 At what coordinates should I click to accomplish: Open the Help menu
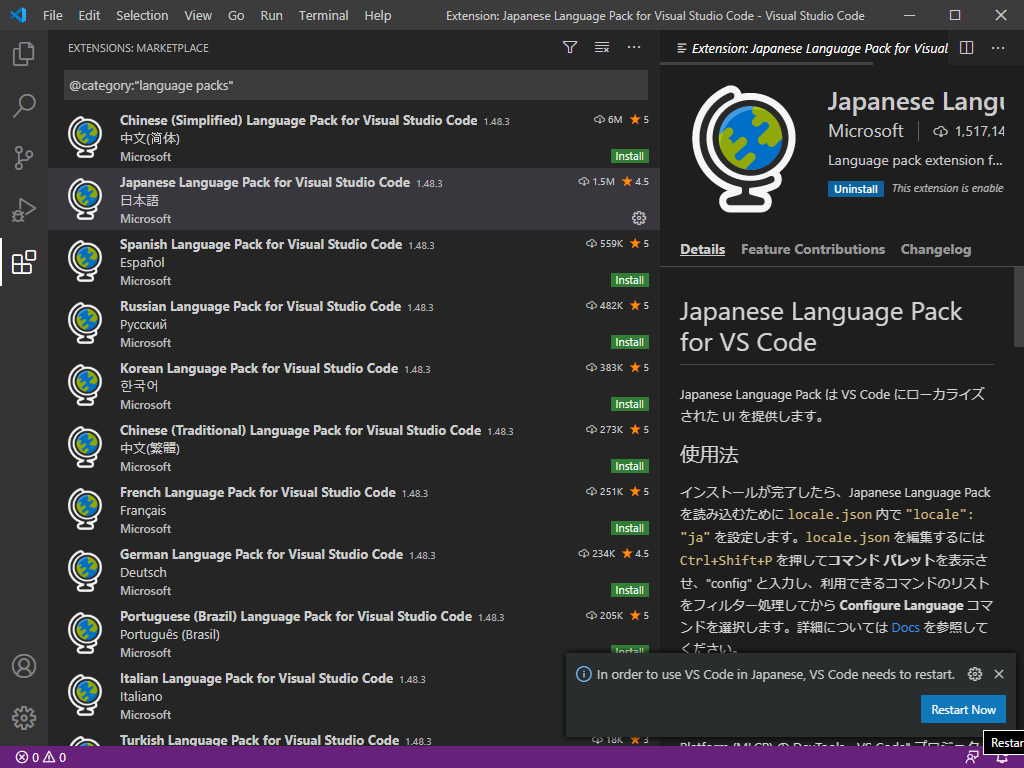(377, 15)
